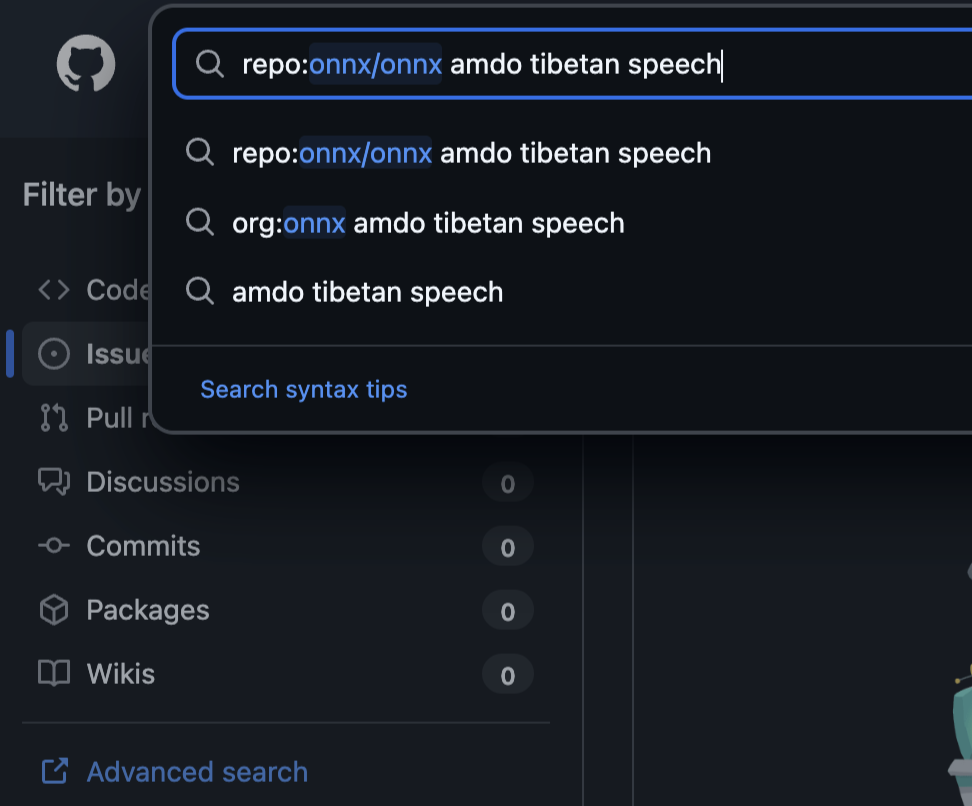Screen dimensions: 972x806
Task: Filter by Discussions
Action: tap(163, 482)
